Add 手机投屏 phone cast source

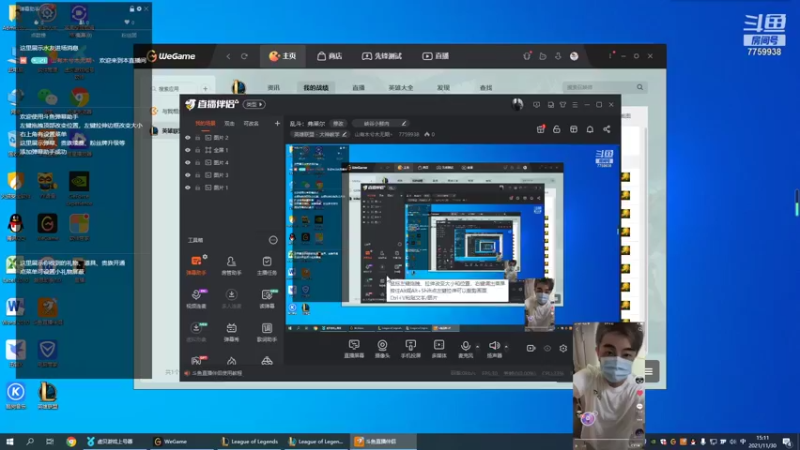411,348
